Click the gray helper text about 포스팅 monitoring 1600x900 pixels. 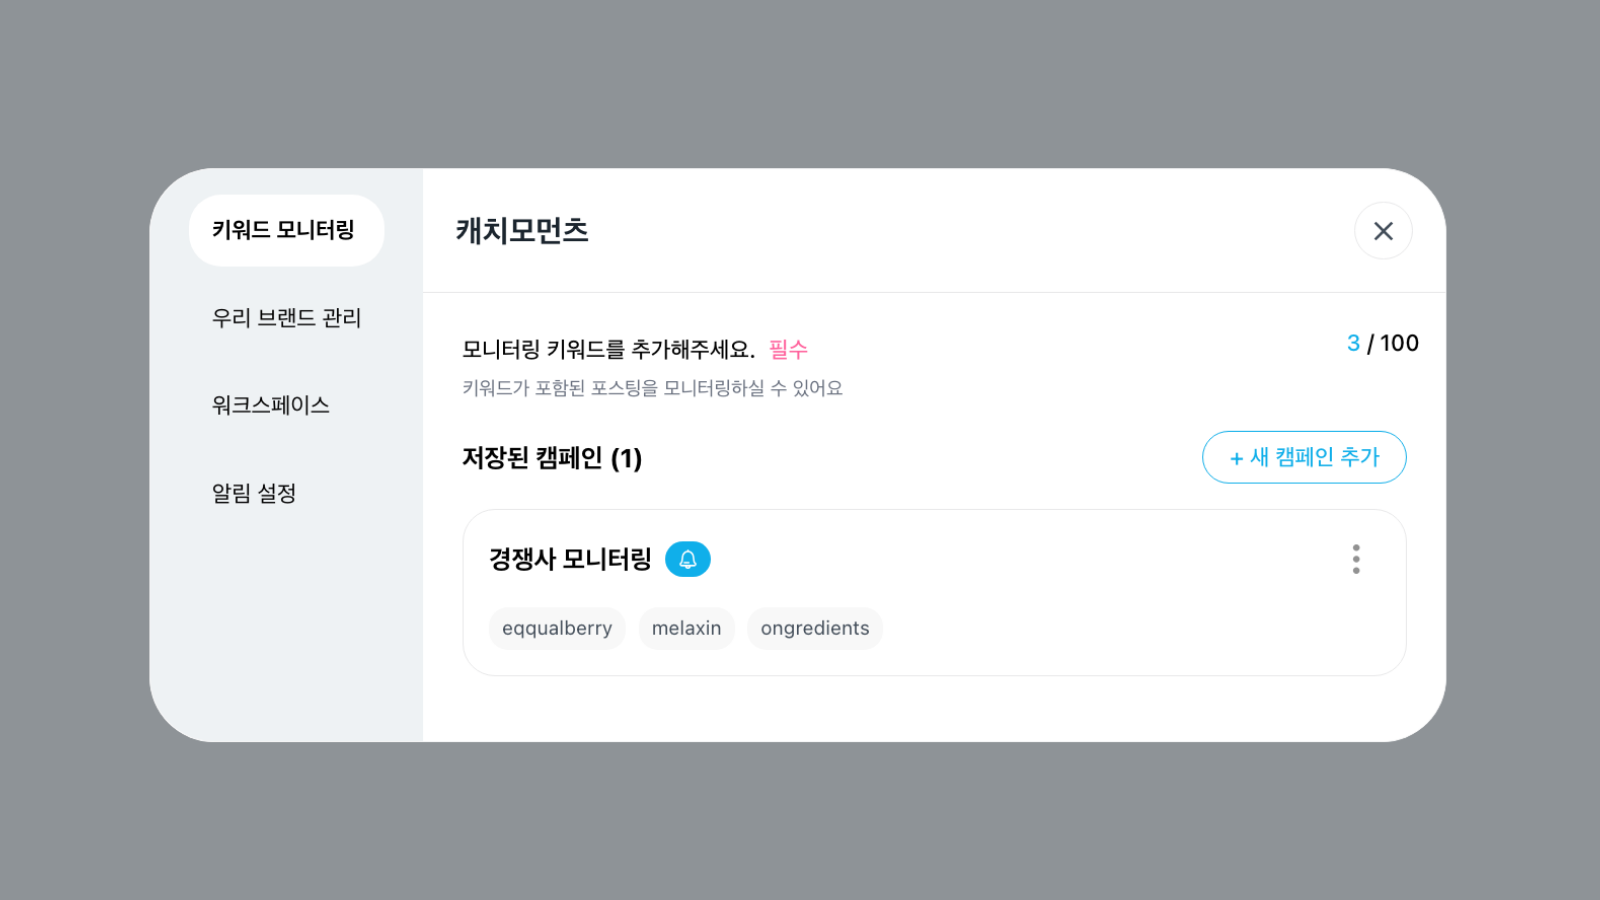[x=652, y=388]
